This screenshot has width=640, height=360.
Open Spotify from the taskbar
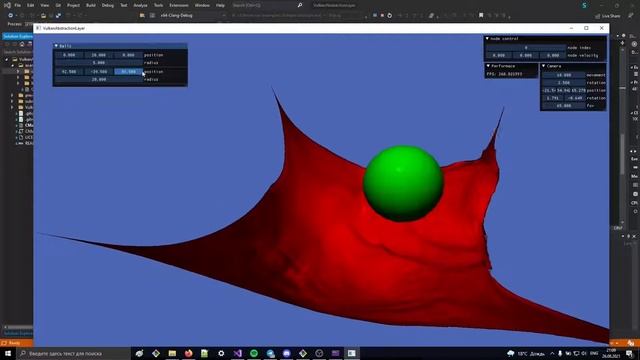254,353
